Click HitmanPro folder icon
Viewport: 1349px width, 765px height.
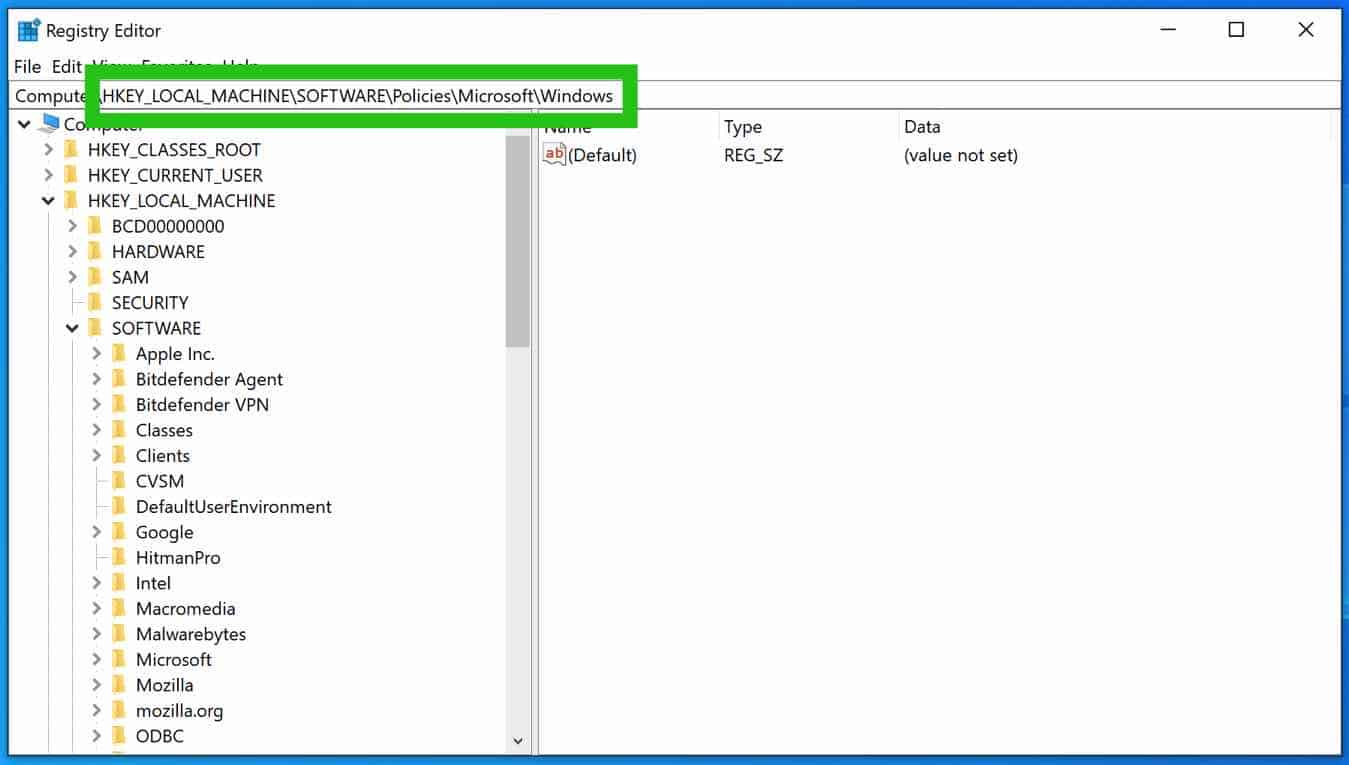(x=119, y=558)
